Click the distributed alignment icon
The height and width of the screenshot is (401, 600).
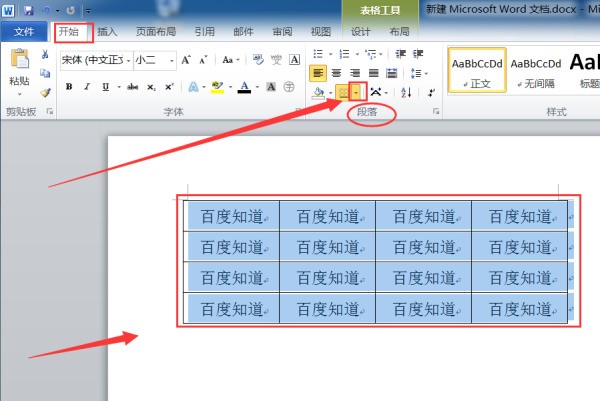(x=391, y=73)
